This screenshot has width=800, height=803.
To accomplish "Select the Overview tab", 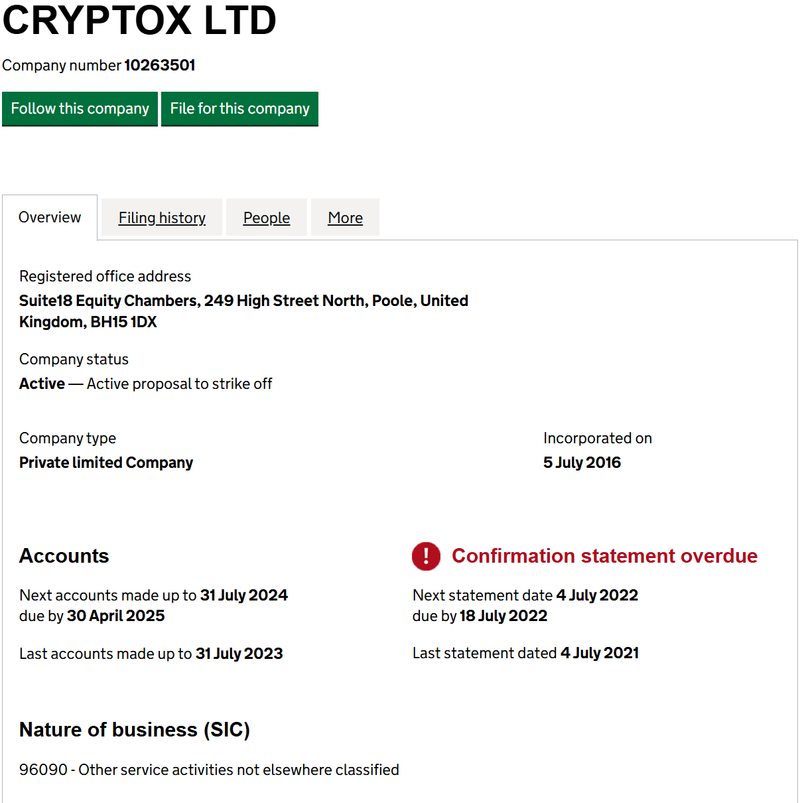I will pos(50,217).
